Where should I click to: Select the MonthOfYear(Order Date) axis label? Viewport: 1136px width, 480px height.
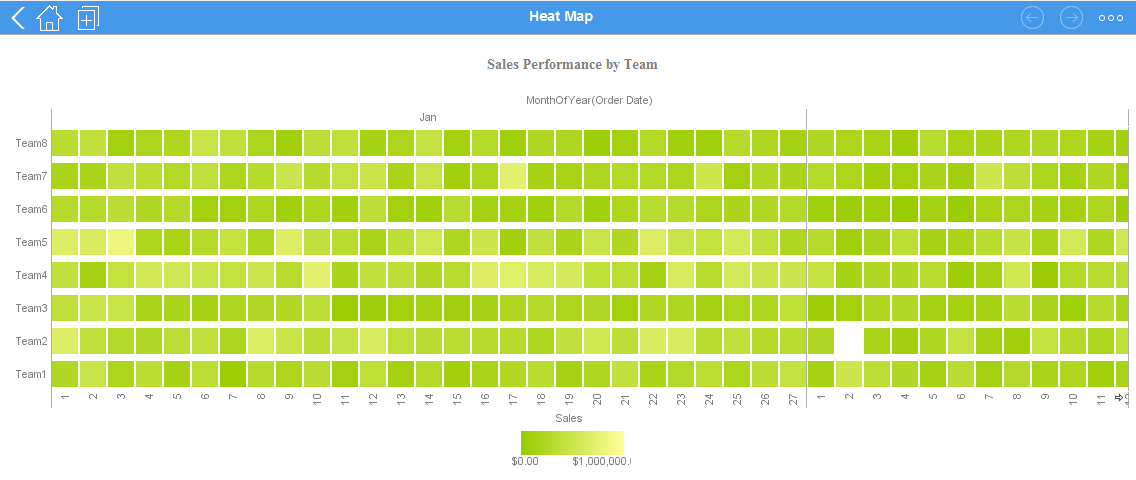tap(589, 100)
